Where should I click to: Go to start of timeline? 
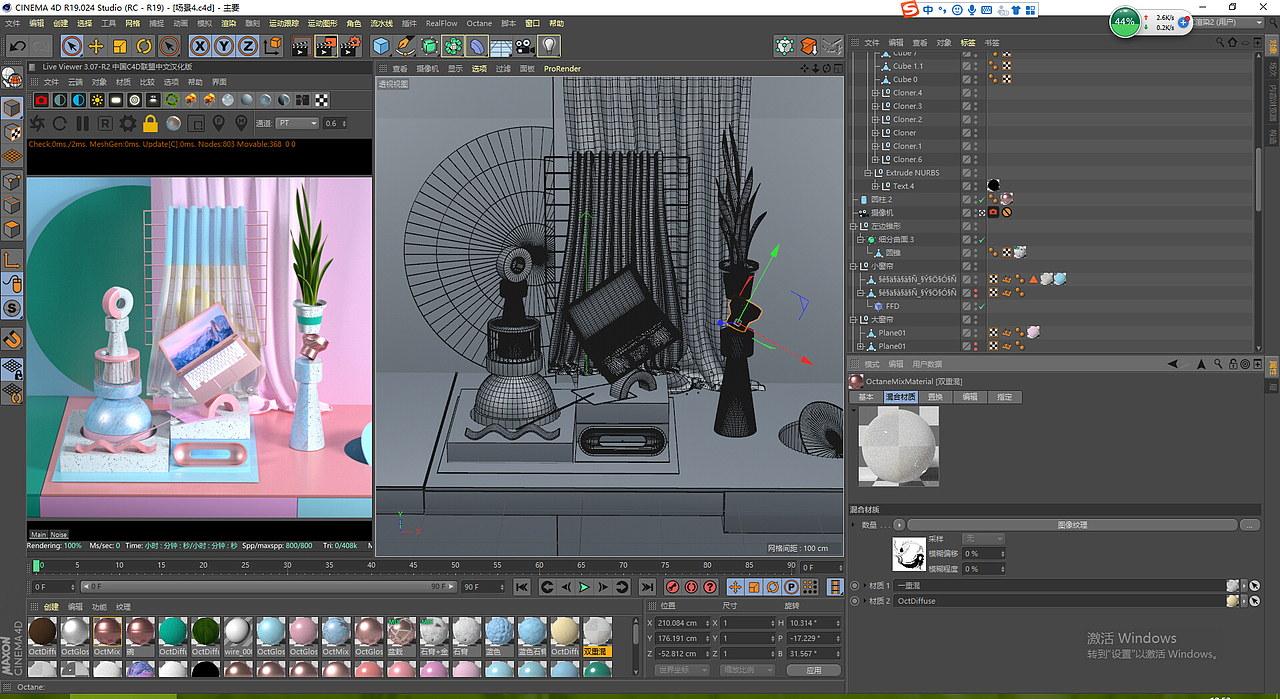tap(521, 587)
